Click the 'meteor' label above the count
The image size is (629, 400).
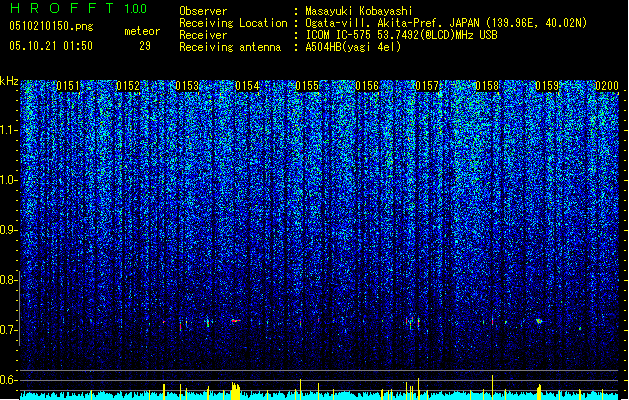point(142,31)
